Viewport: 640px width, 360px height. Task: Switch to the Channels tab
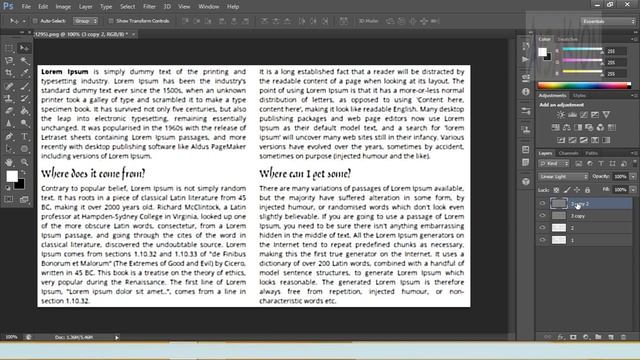click(x=568, y=153)
